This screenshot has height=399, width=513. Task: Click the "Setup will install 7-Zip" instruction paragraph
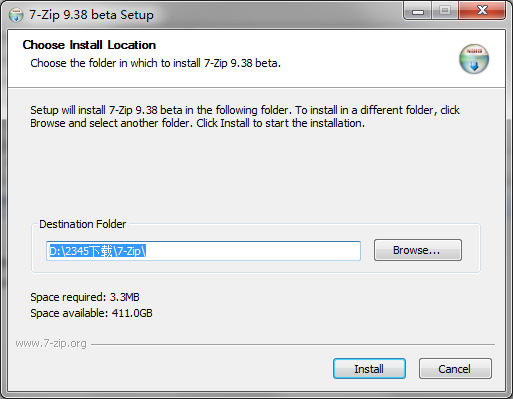coord(245,117)
